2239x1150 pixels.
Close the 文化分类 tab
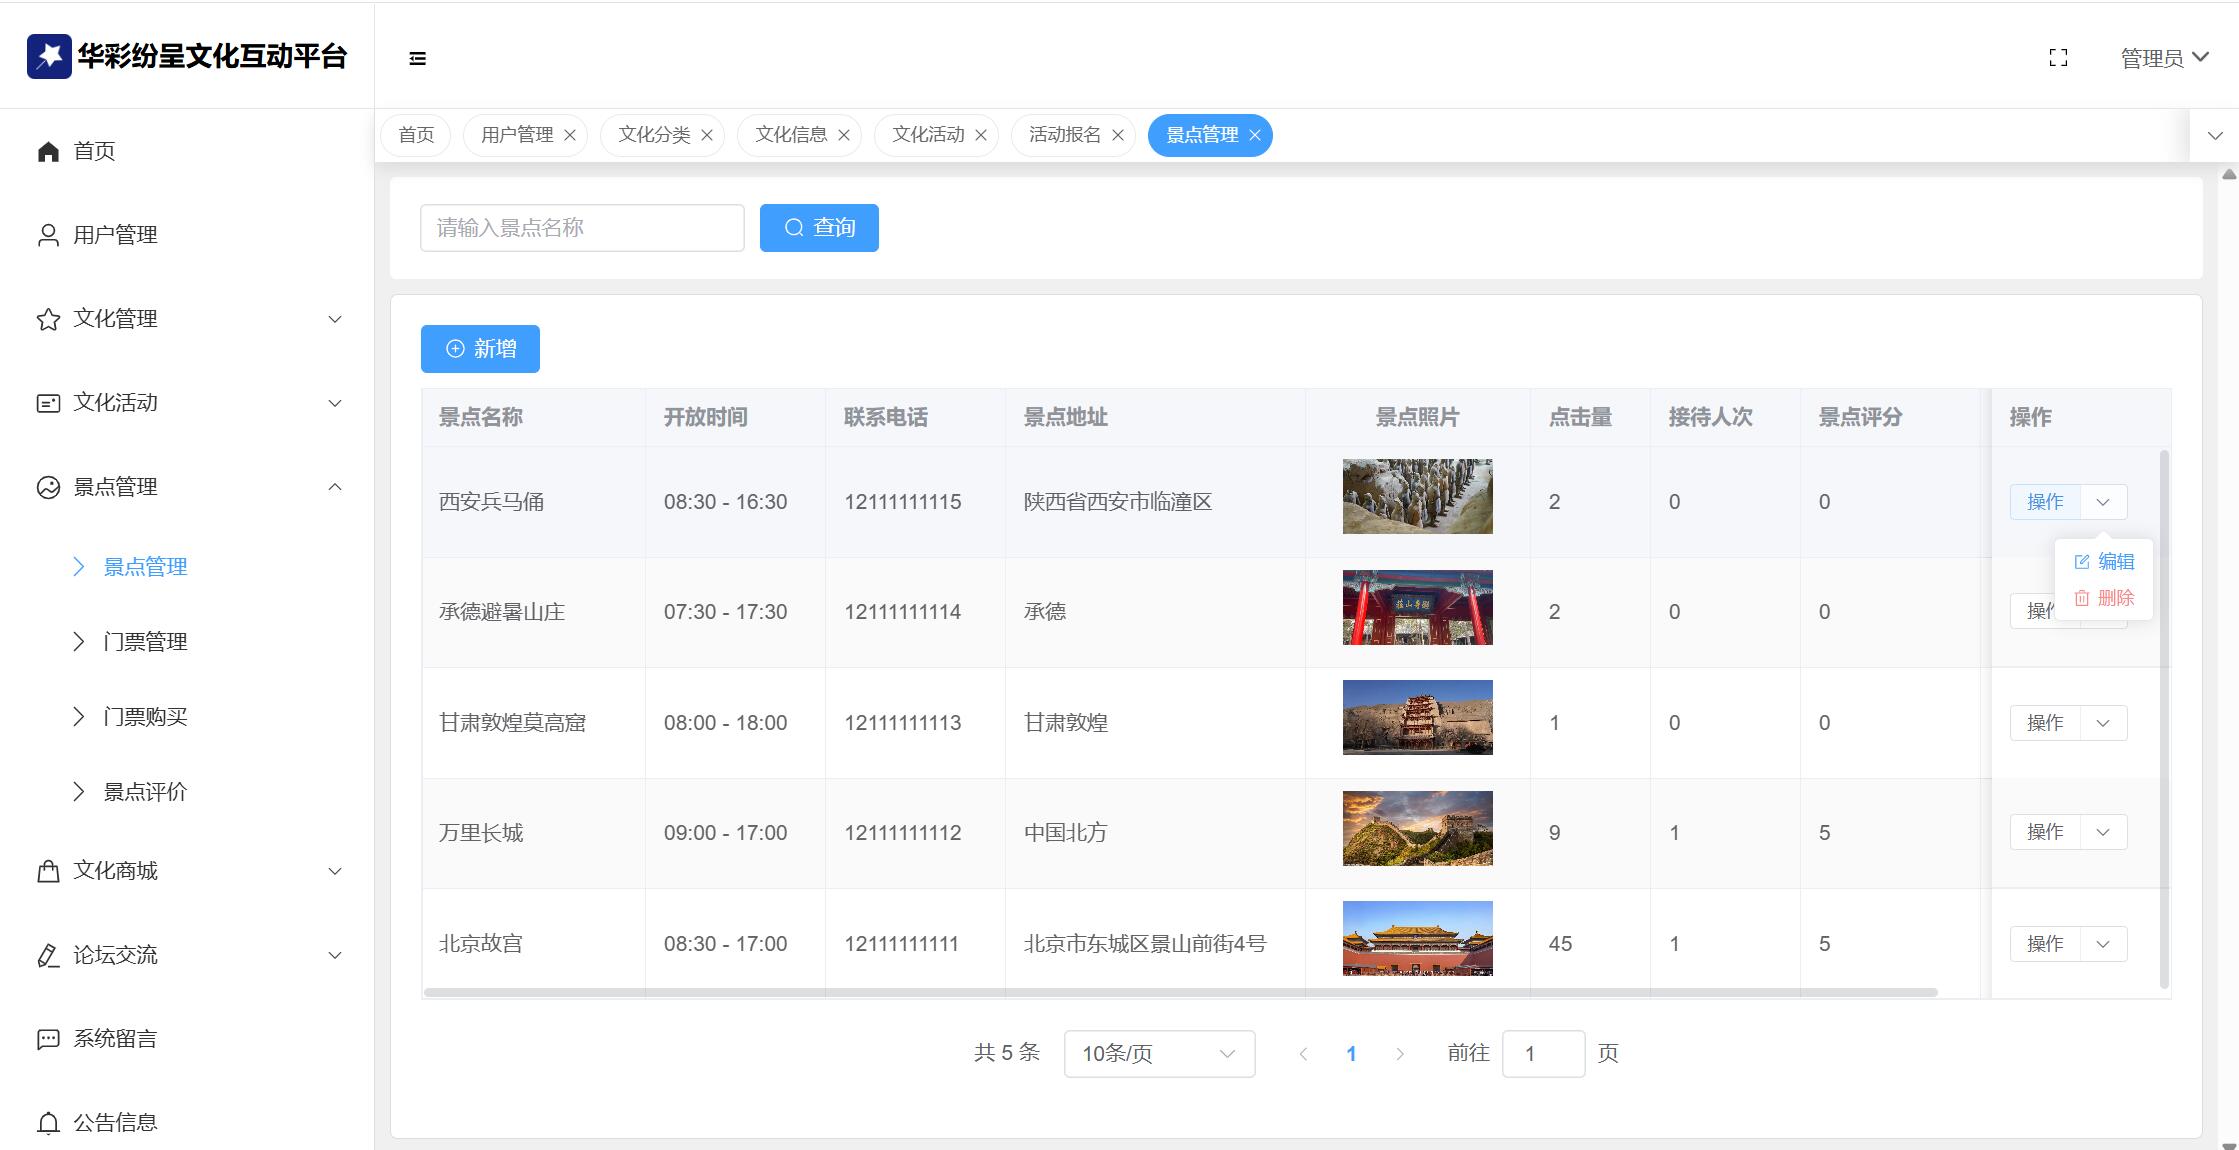pos(707,136)
